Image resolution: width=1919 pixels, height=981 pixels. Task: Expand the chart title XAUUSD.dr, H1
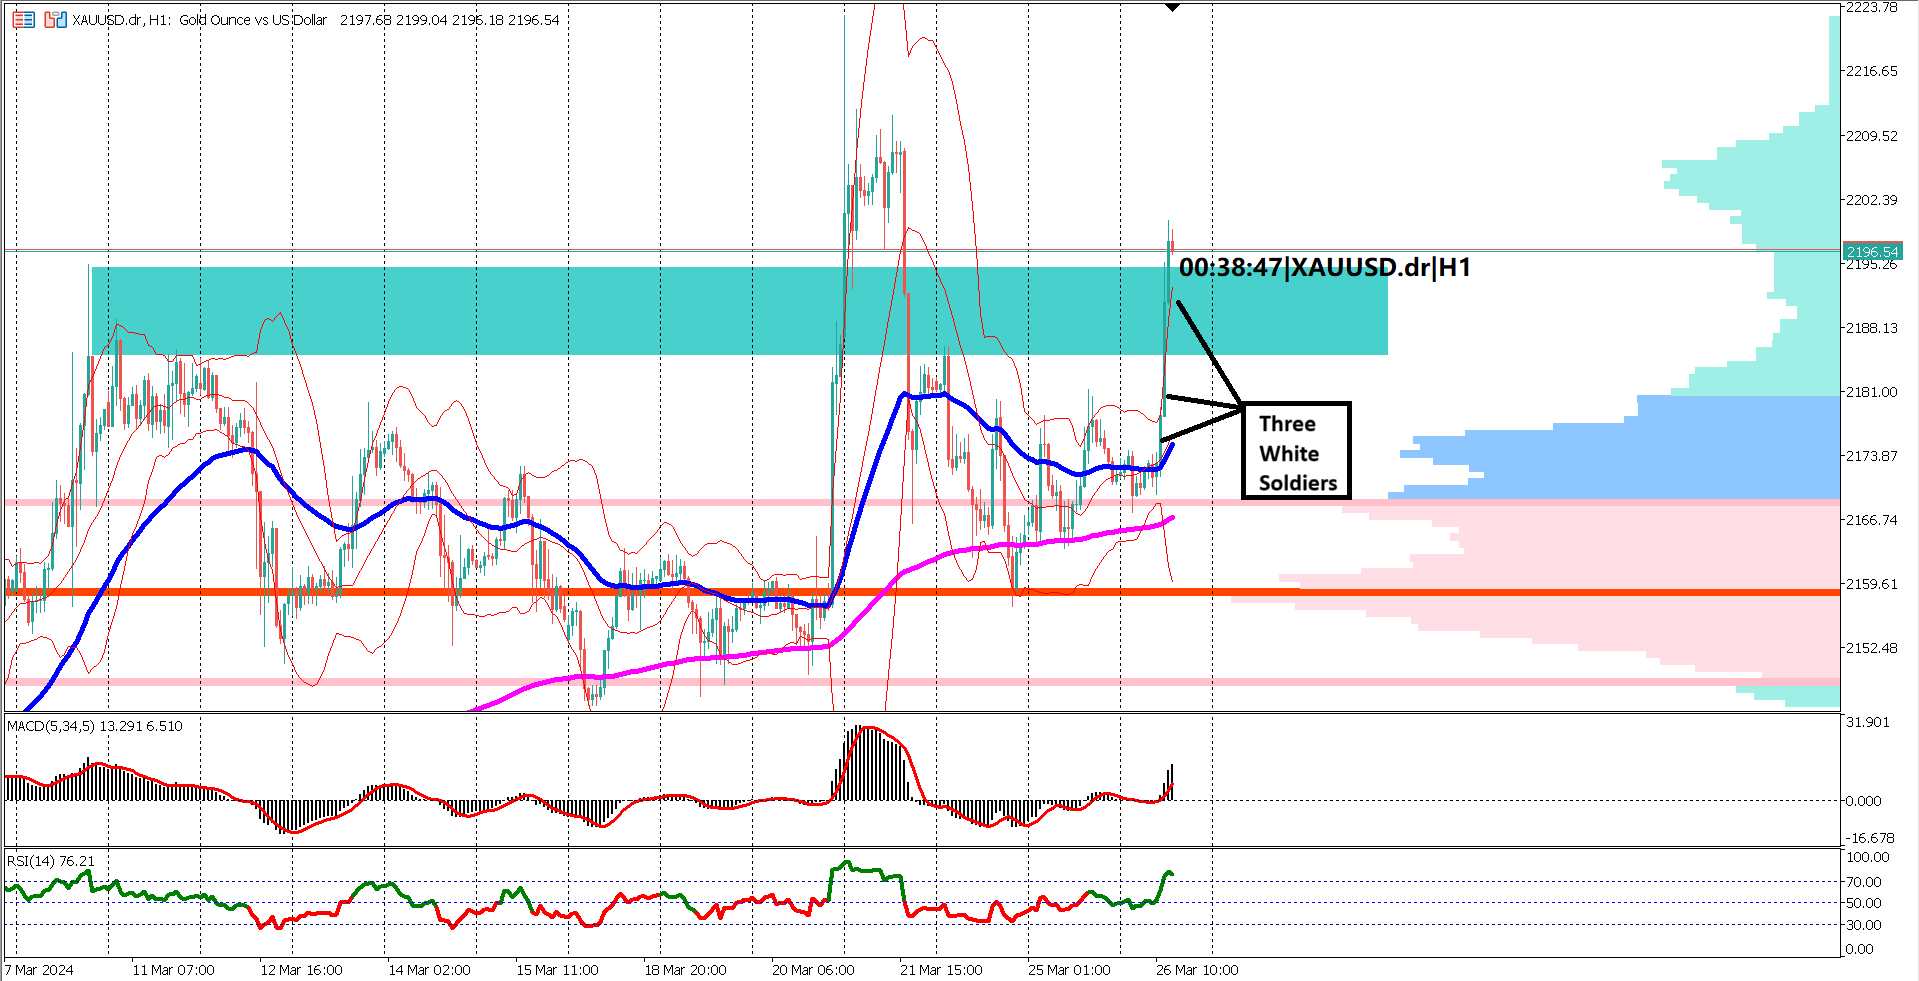[x=120, y=19]
